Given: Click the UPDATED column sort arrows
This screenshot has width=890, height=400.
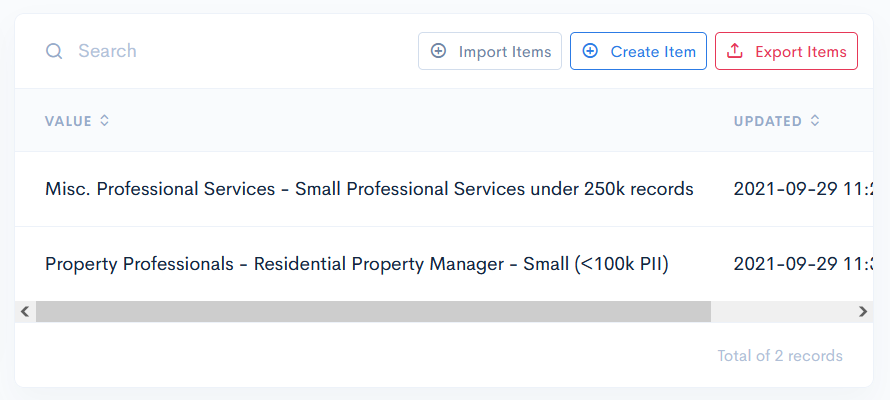Looking at the screenshot, I should 815,121.
